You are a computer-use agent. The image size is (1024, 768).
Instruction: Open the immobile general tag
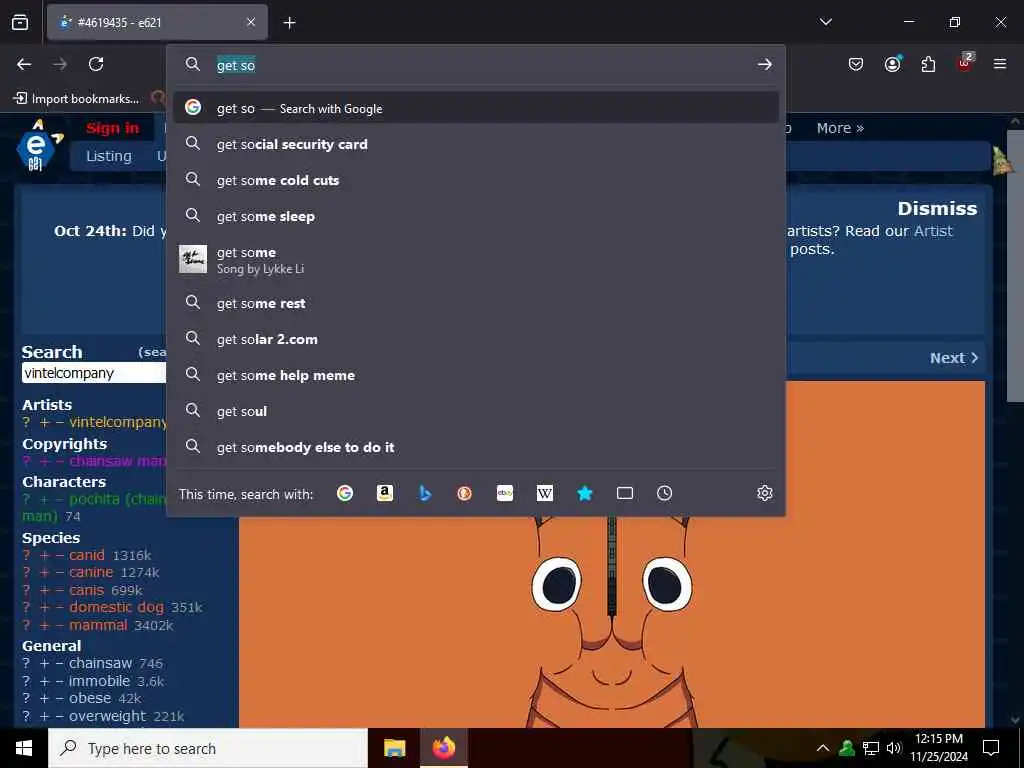pyautogui.click(x=99, y=680)
